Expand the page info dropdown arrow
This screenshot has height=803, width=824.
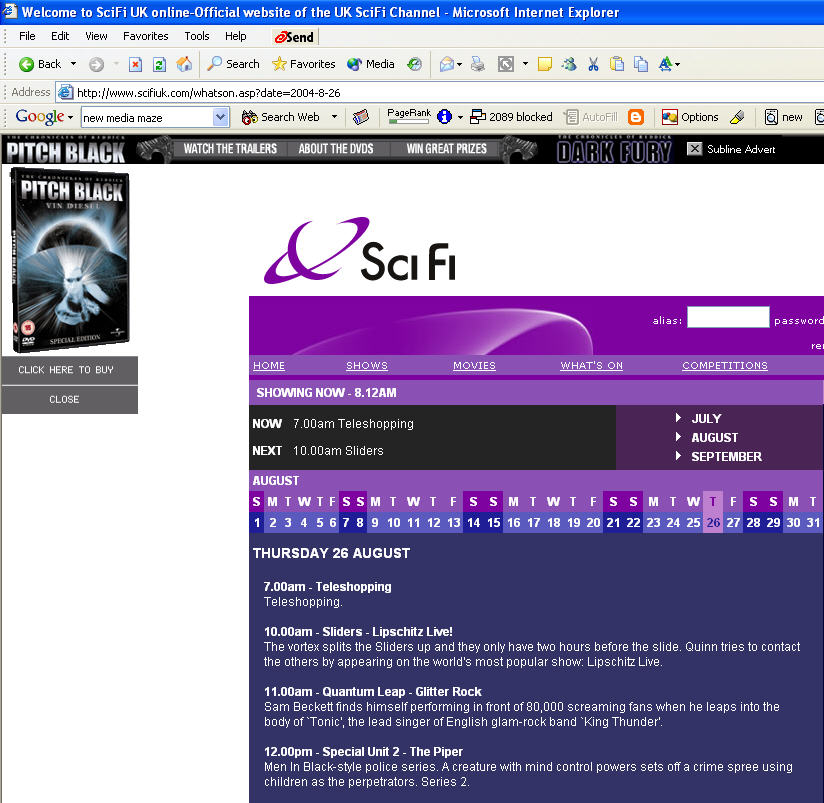460,117
